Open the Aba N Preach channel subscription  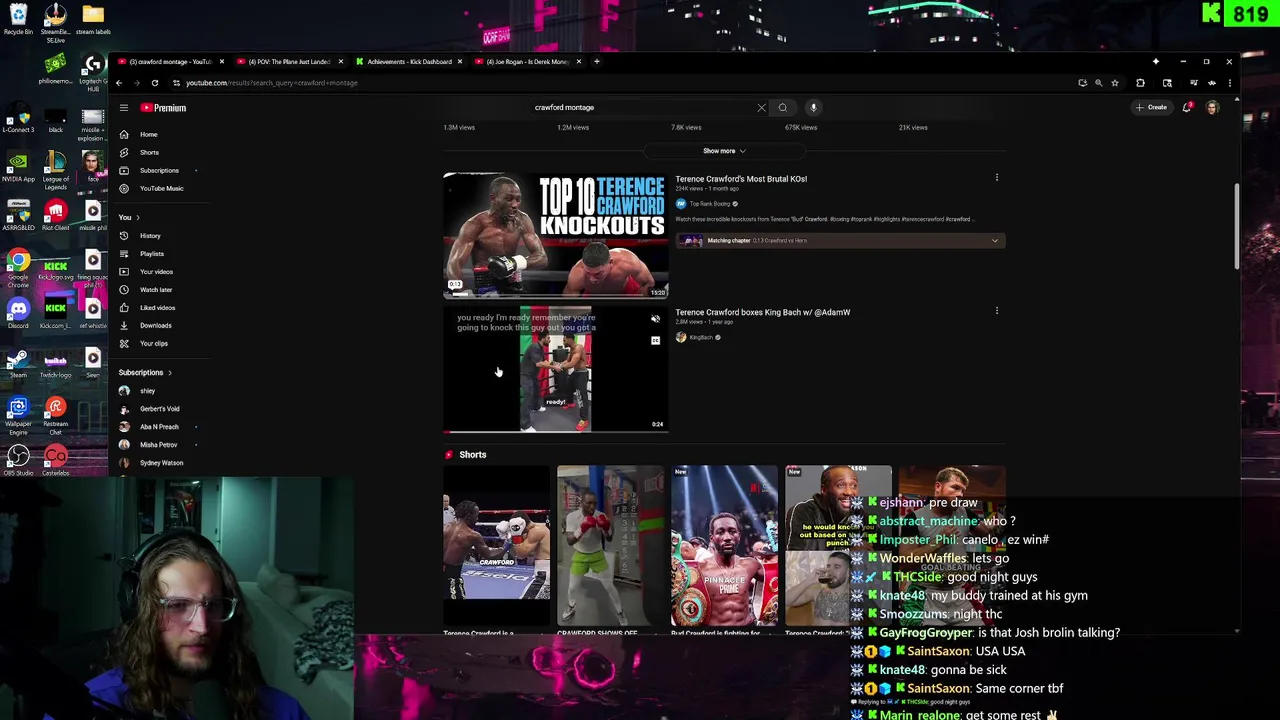[158, 427]
